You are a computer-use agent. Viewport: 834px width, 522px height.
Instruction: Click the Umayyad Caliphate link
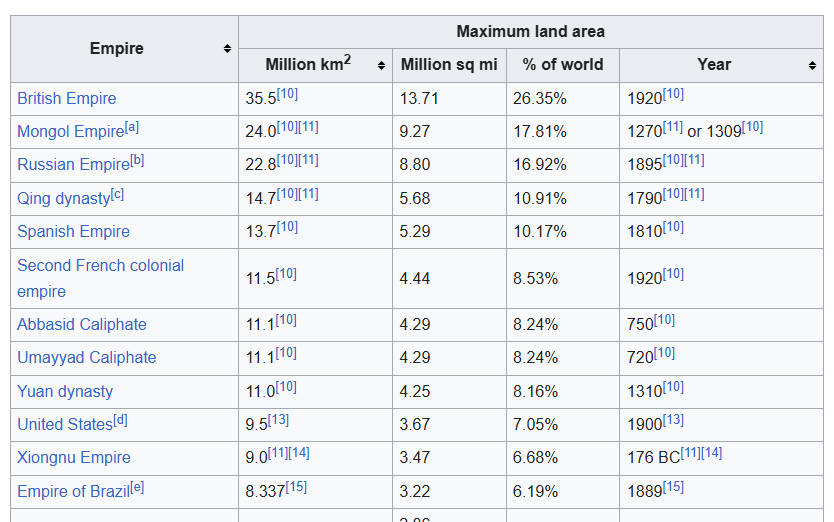(86, 357)
